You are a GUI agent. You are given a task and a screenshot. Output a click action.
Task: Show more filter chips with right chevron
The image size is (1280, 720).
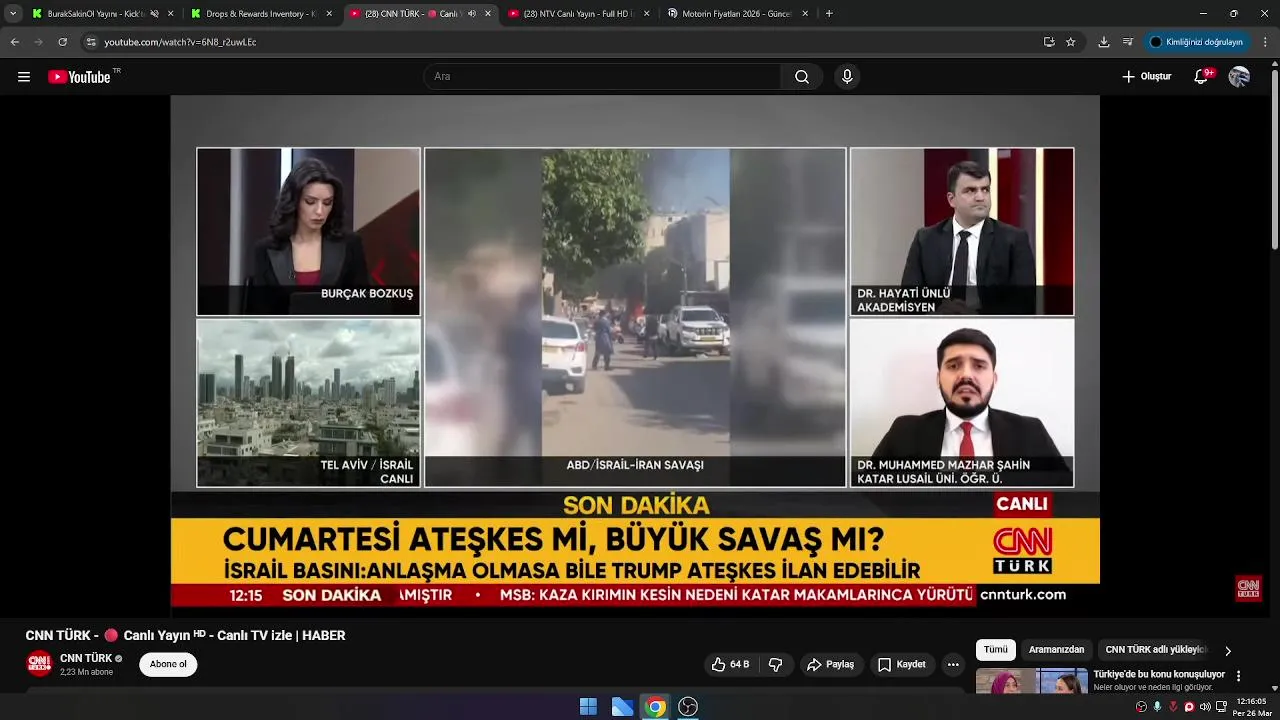(x=1228, y=650)
